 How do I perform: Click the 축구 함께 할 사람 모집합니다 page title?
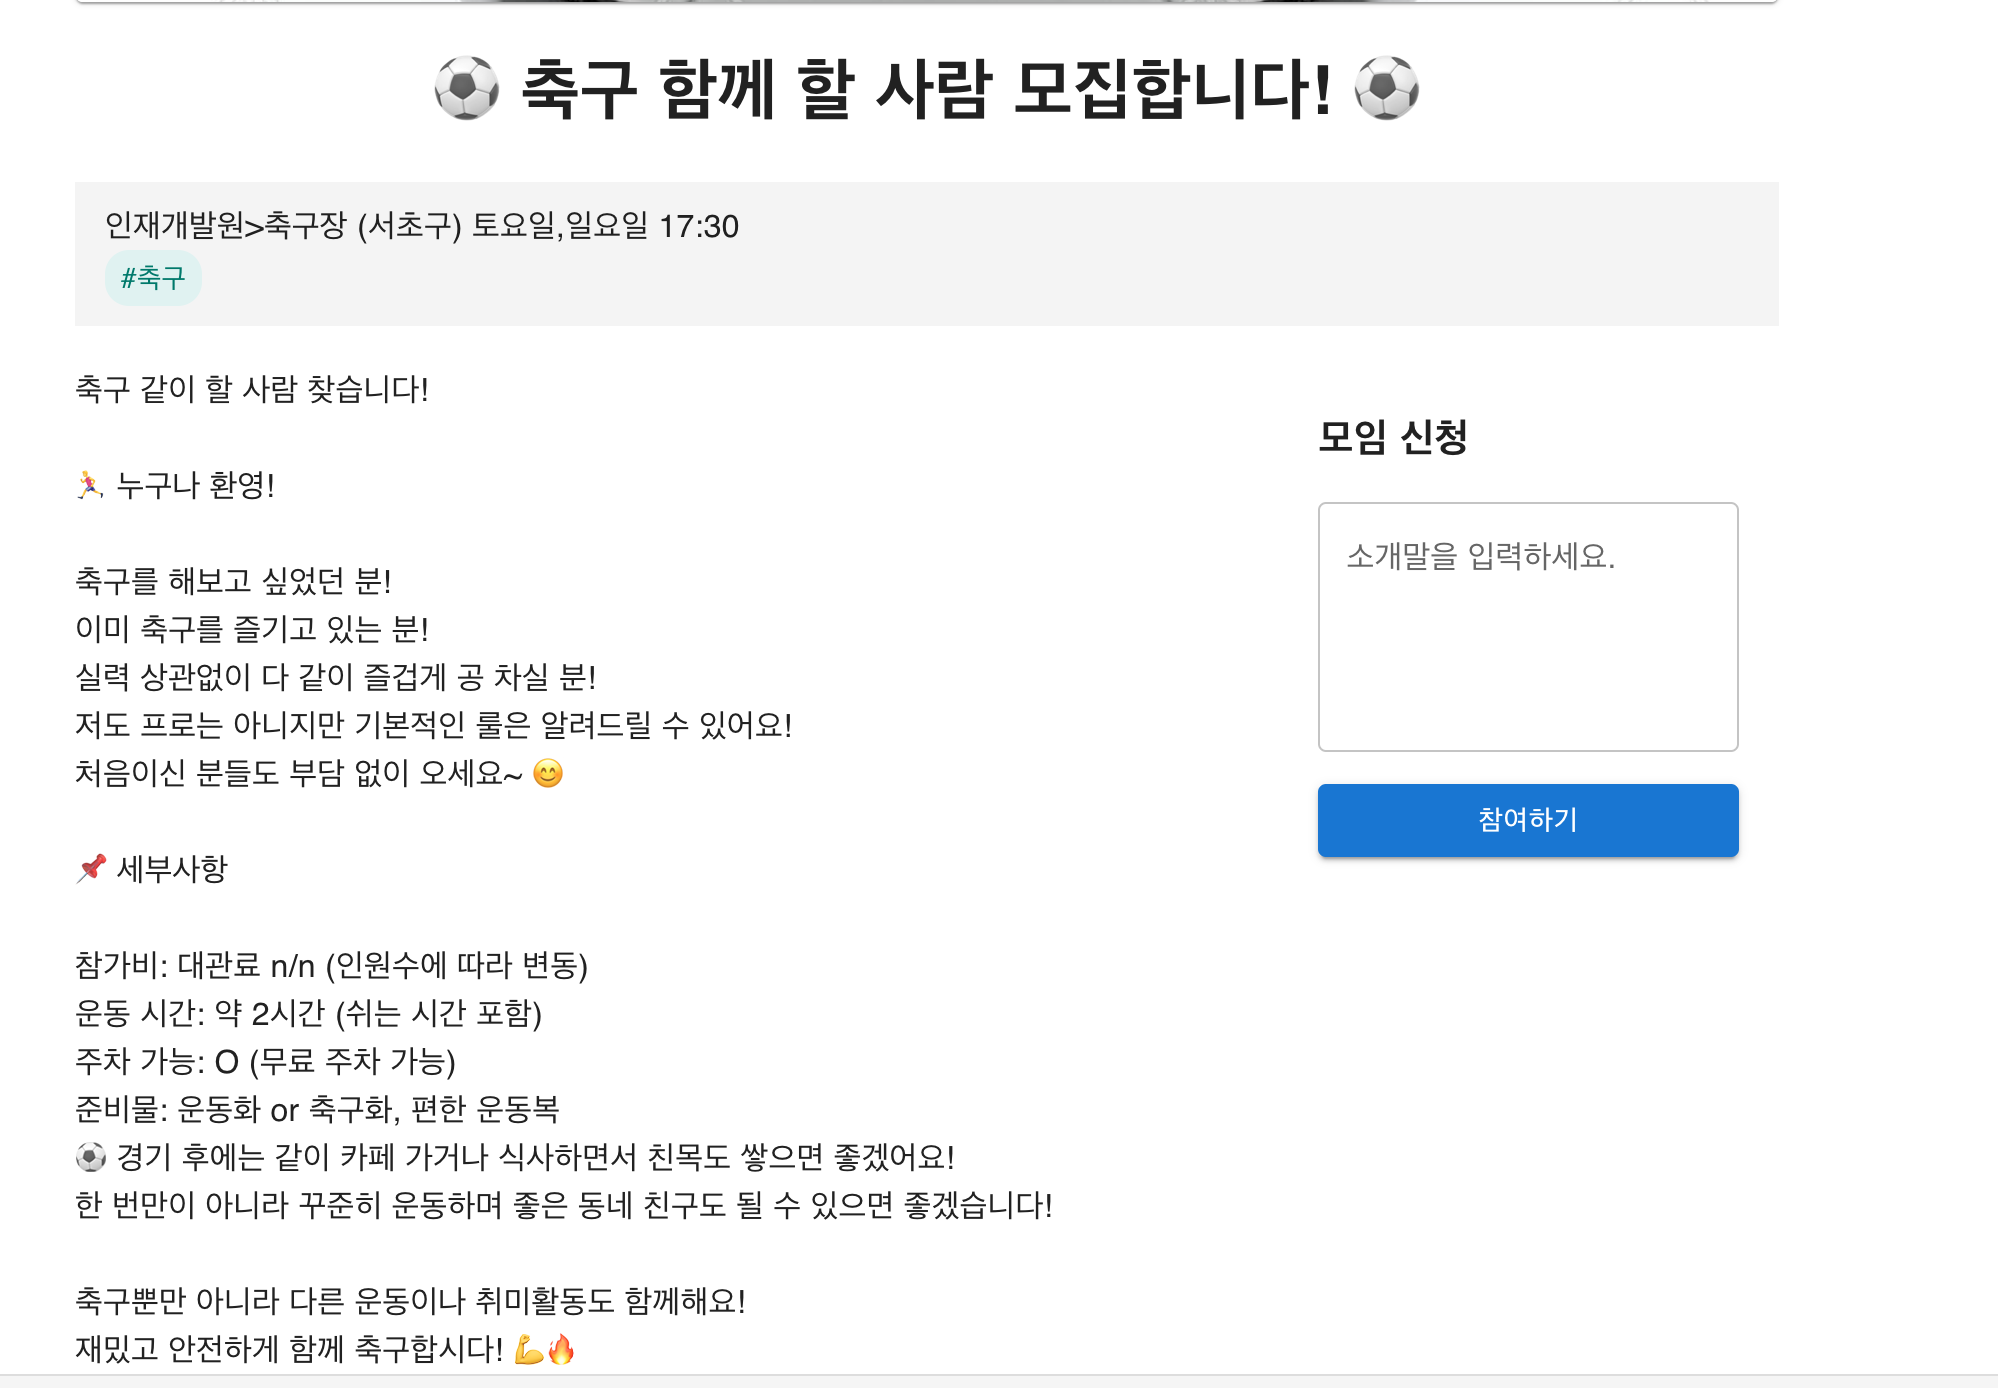926,88
